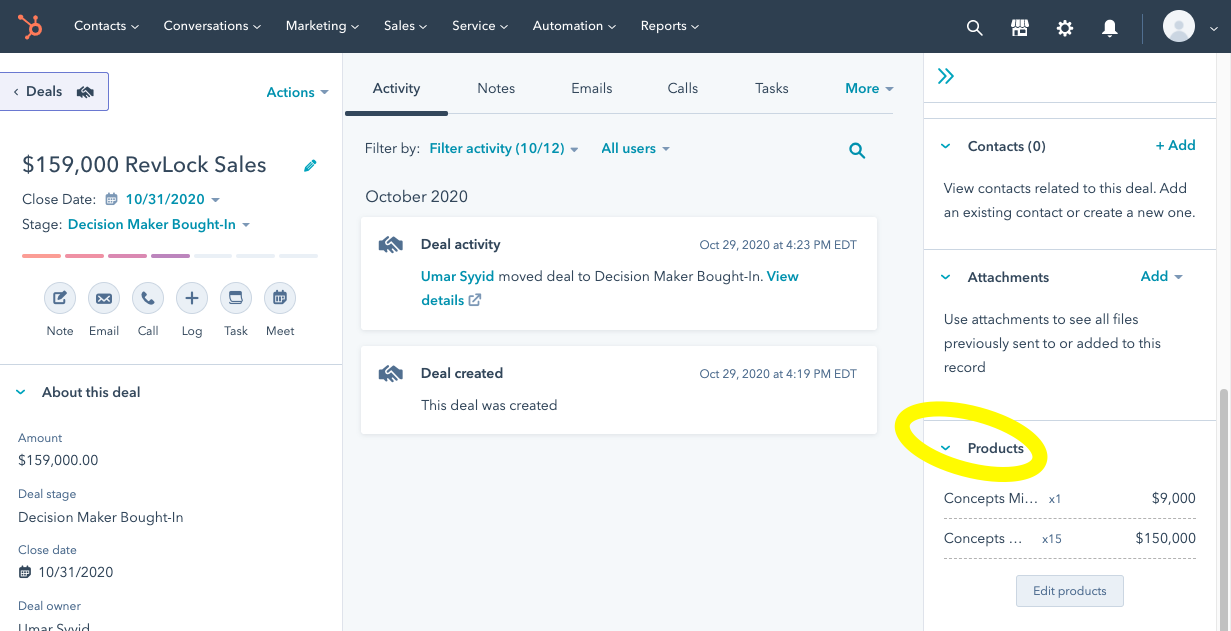Select the Concepts x15 $150,000 product row

tap(1070, 538)
